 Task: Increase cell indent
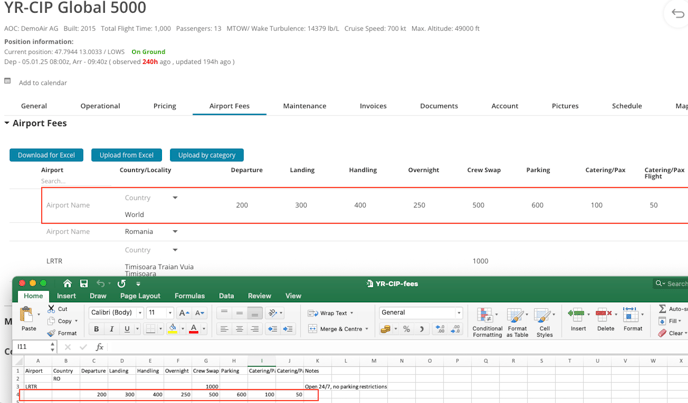288,329
